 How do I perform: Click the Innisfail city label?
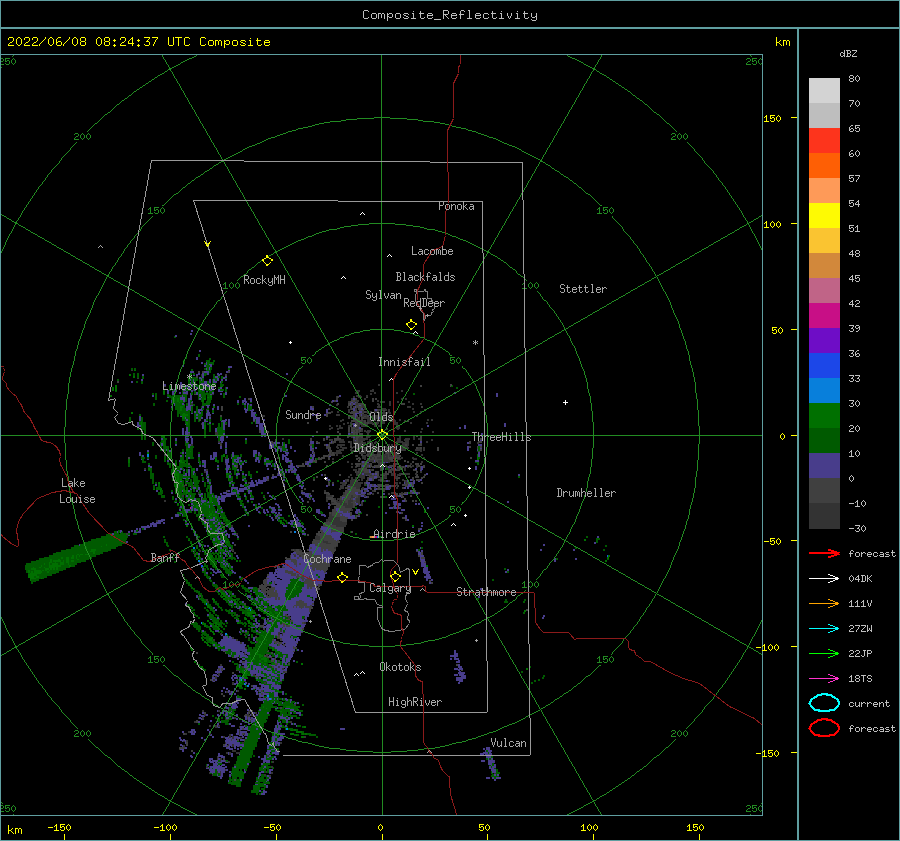point(404,362)
